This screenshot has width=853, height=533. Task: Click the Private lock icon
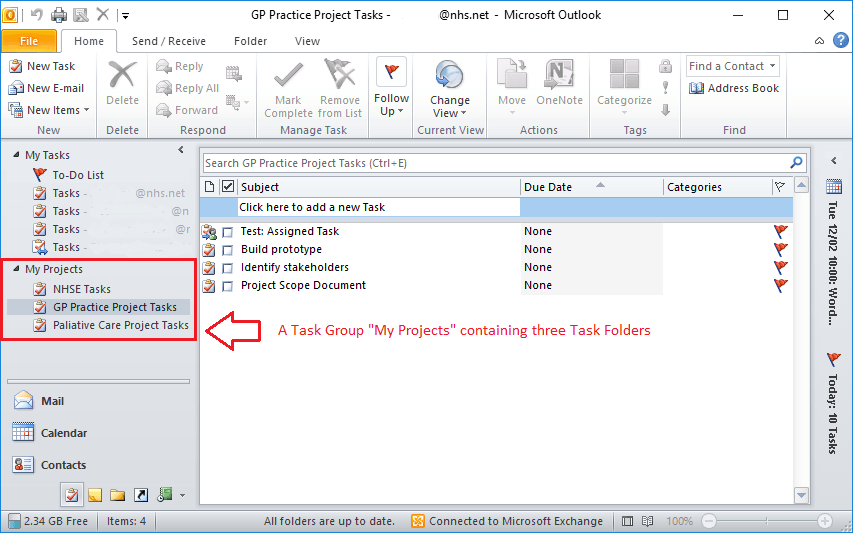pos(665,66)
